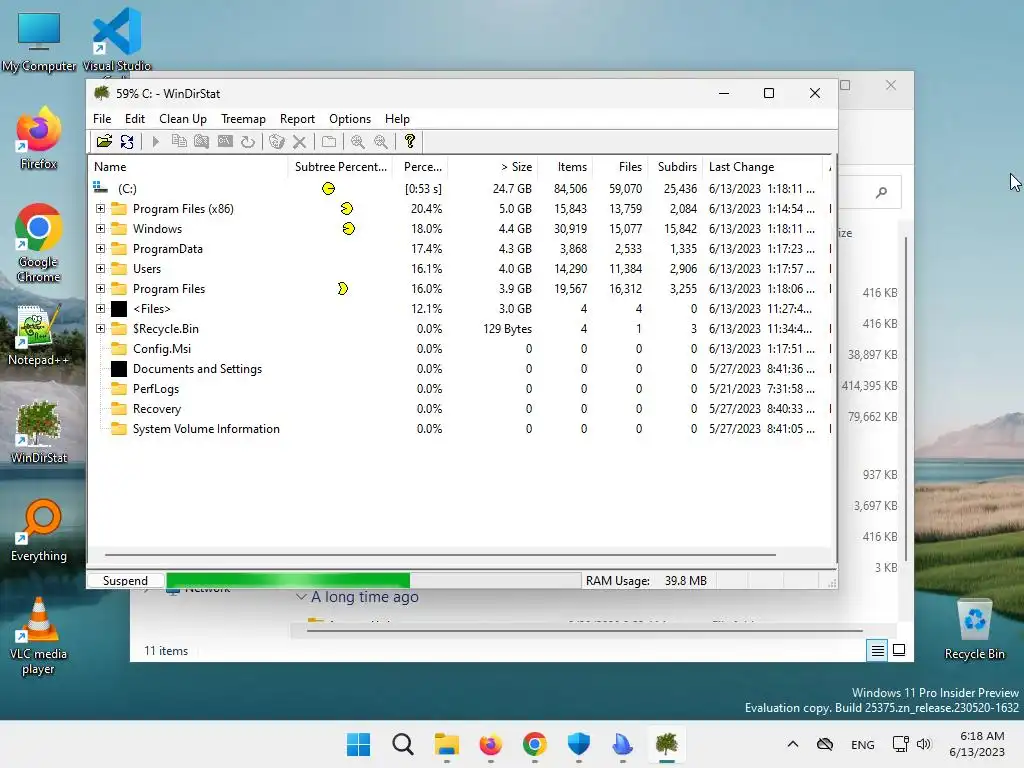
Task: Click the Delete to Recycle Bin toolbar icon
Action: [x=277, y=141]
